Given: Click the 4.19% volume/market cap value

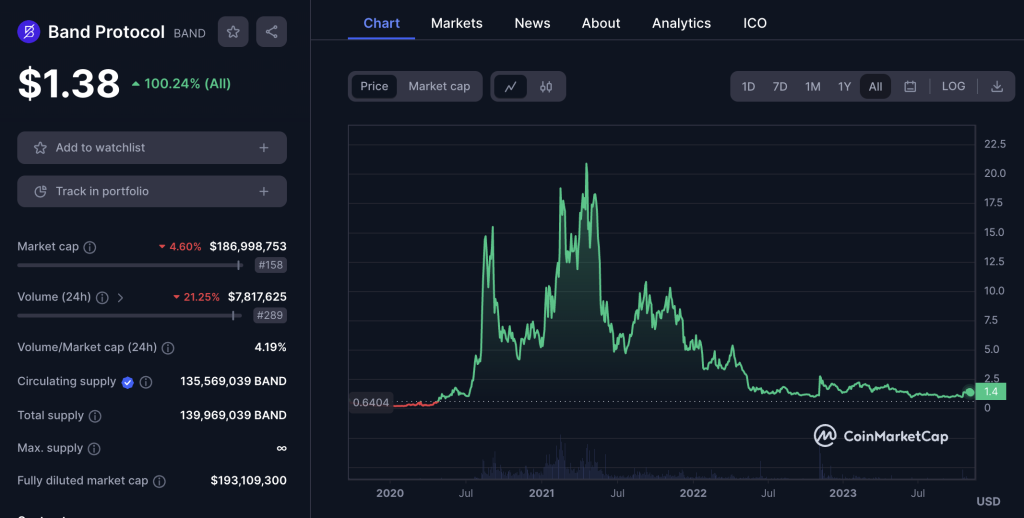Looking at the screenshot, I should pyautogui.click(x=270, y=347).
